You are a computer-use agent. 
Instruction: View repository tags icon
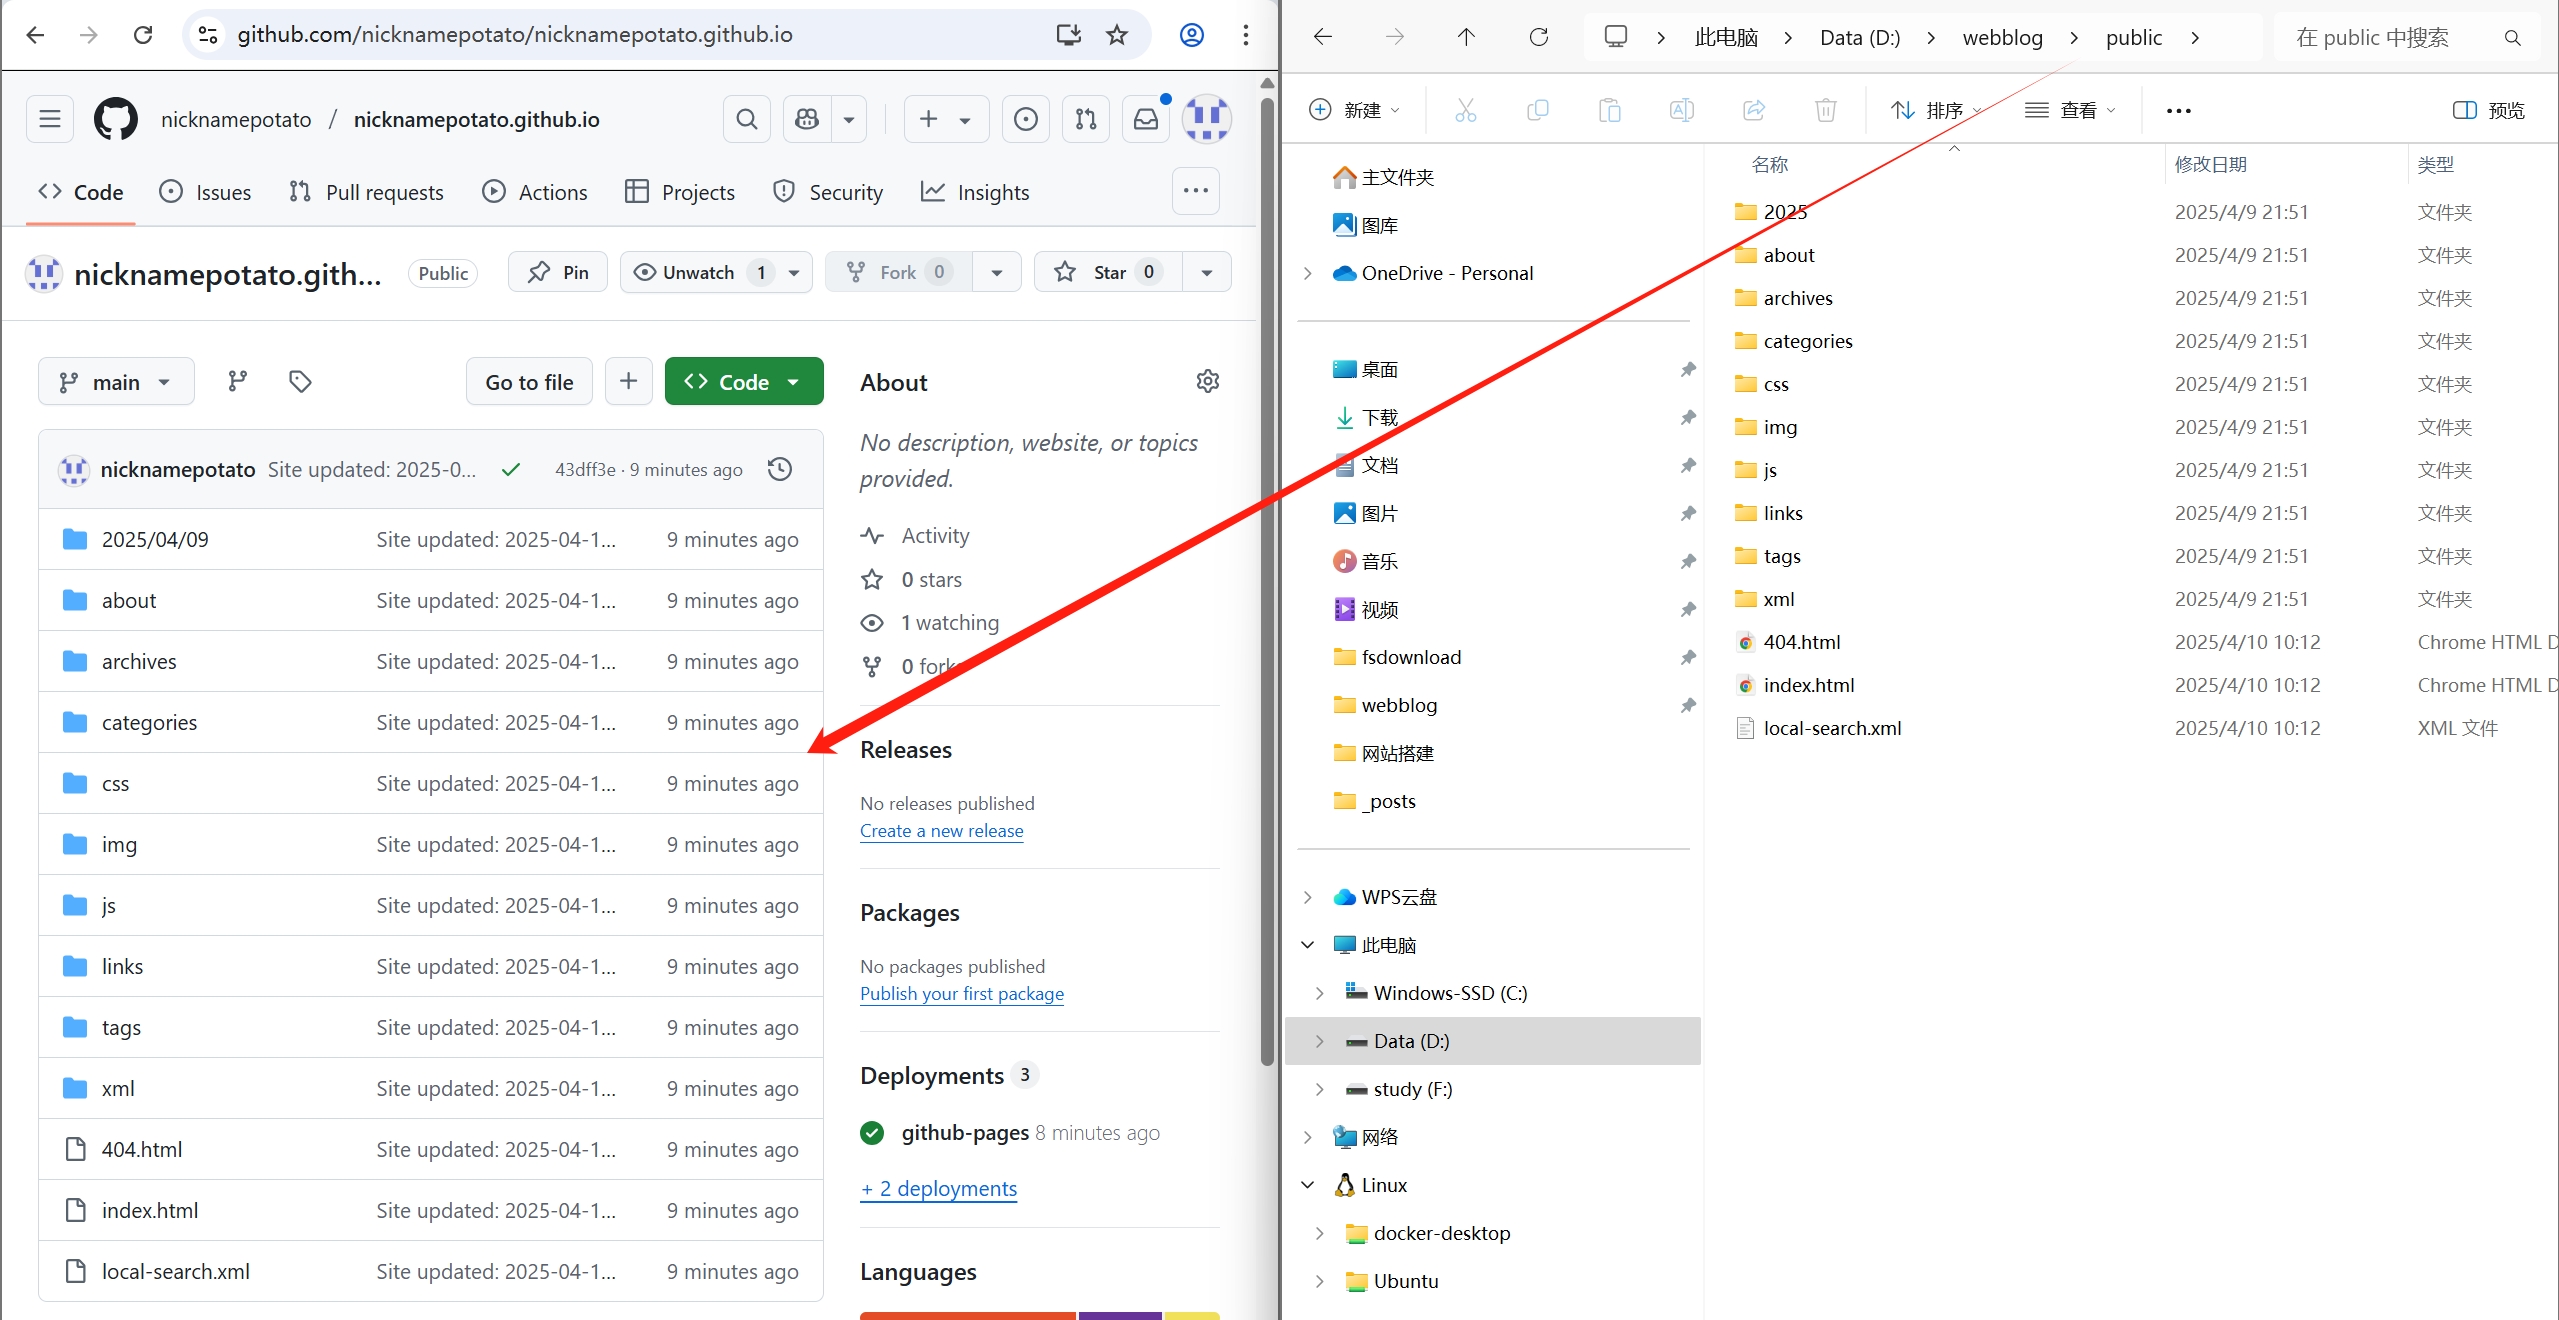click(300, 381)
